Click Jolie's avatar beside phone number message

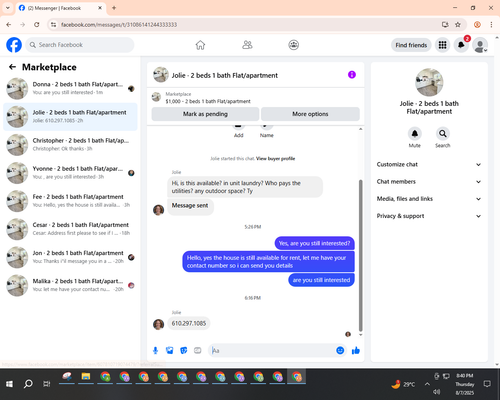(158, 324)
